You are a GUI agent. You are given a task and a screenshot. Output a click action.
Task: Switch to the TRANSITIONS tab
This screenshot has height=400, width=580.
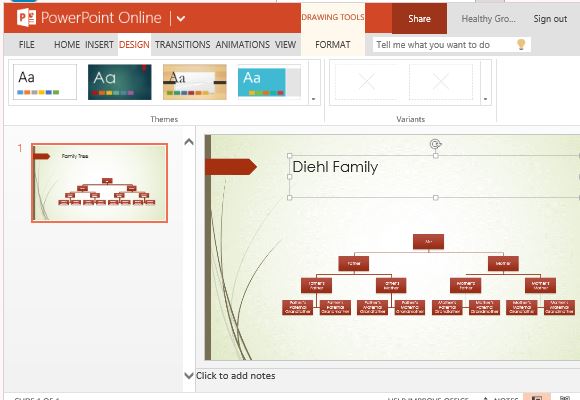pos(182,45)
